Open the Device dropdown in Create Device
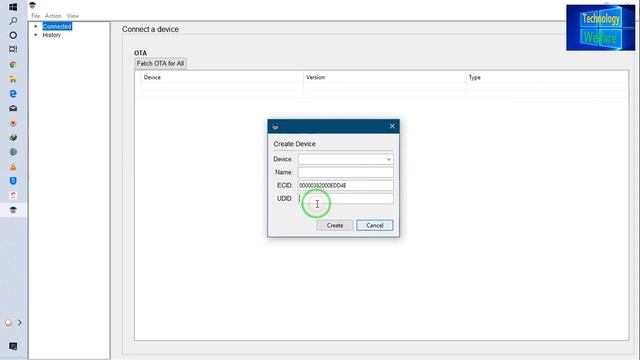 (x=346, y=159)
